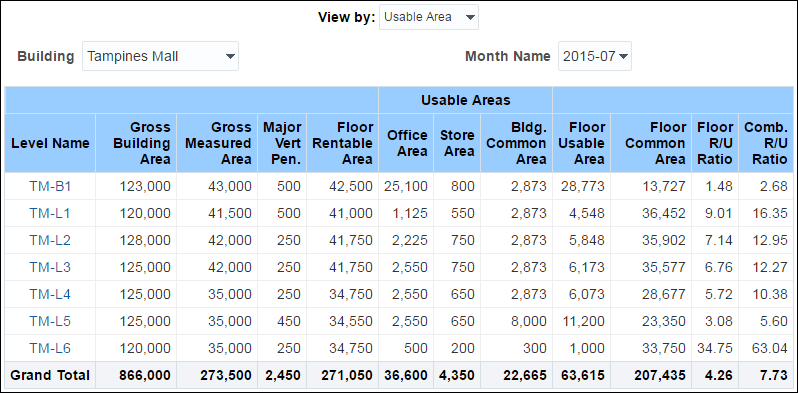Select the 7.73 grand total ratio cell
Screen dimensions: 798x393
coord(766,376)
